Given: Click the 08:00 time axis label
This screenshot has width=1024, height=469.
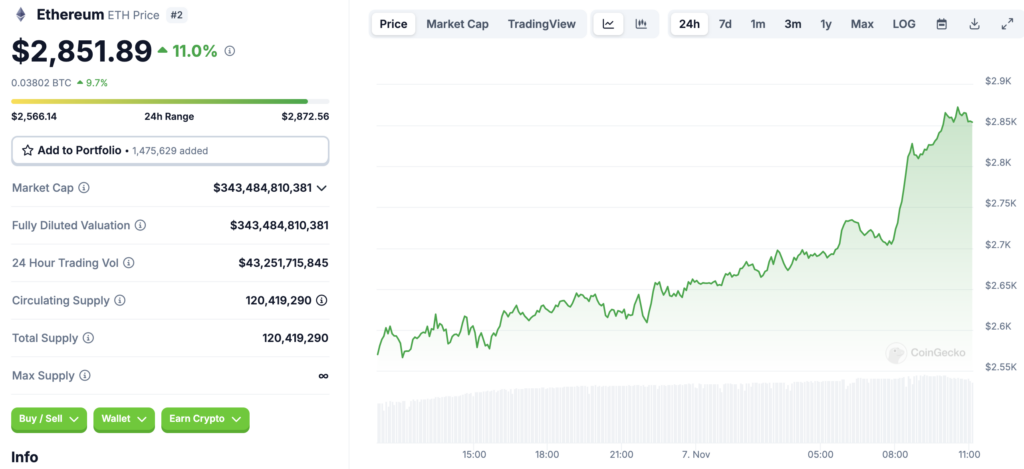Looking at the screenshot, I should 895,455.
